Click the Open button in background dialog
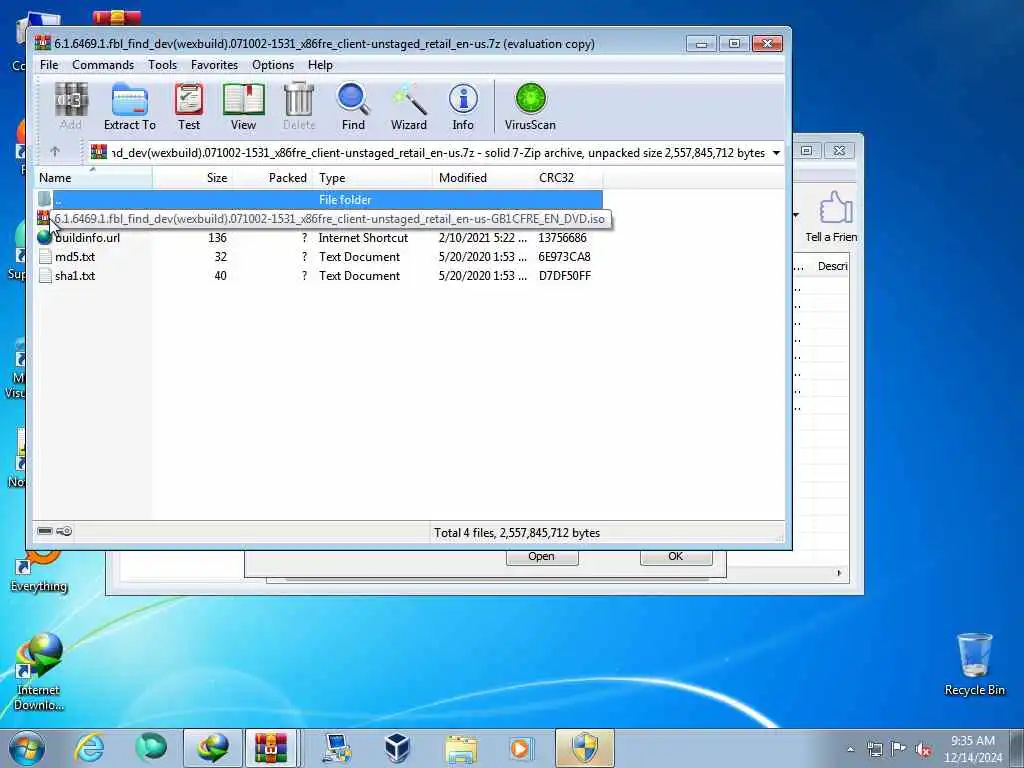1024x768 pixels. [x=541, y=556]
